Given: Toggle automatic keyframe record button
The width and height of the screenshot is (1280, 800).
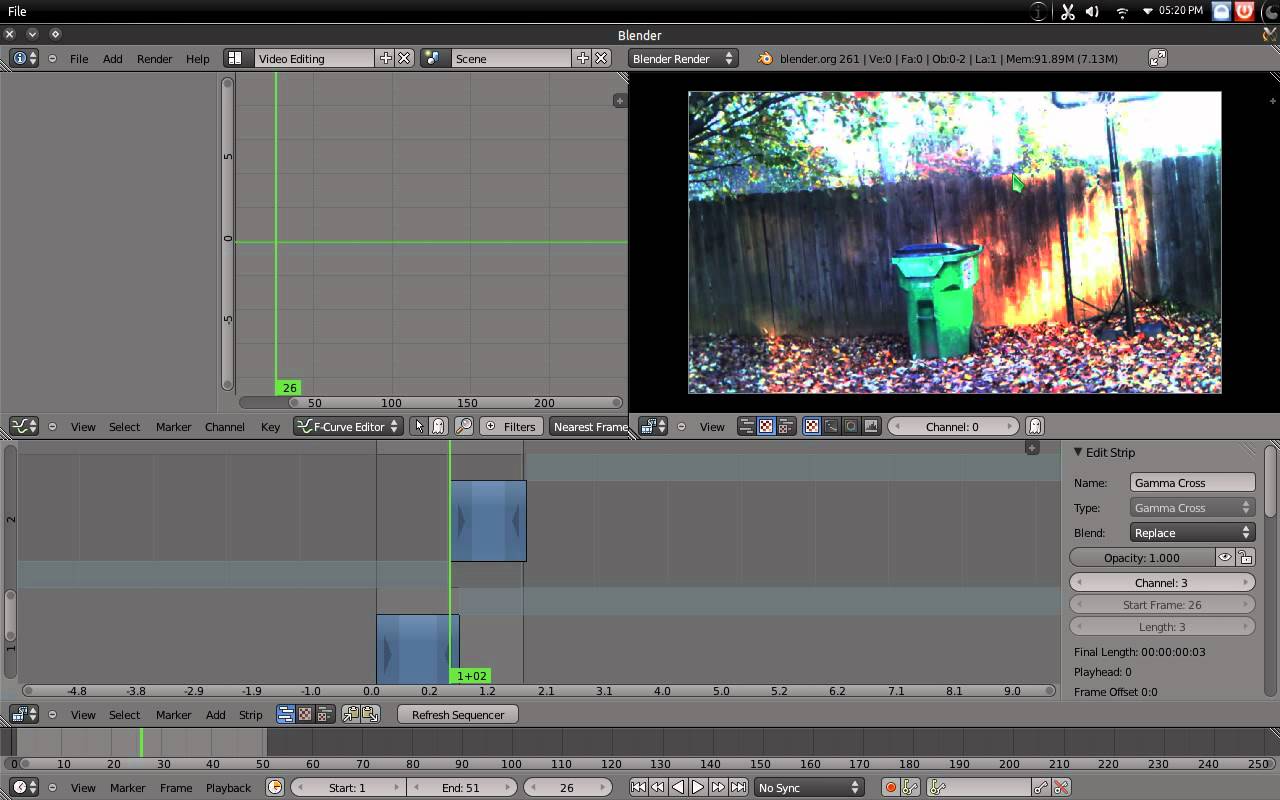Looking at the screenshot, I should pyautogui.click(x=890, y=787).
